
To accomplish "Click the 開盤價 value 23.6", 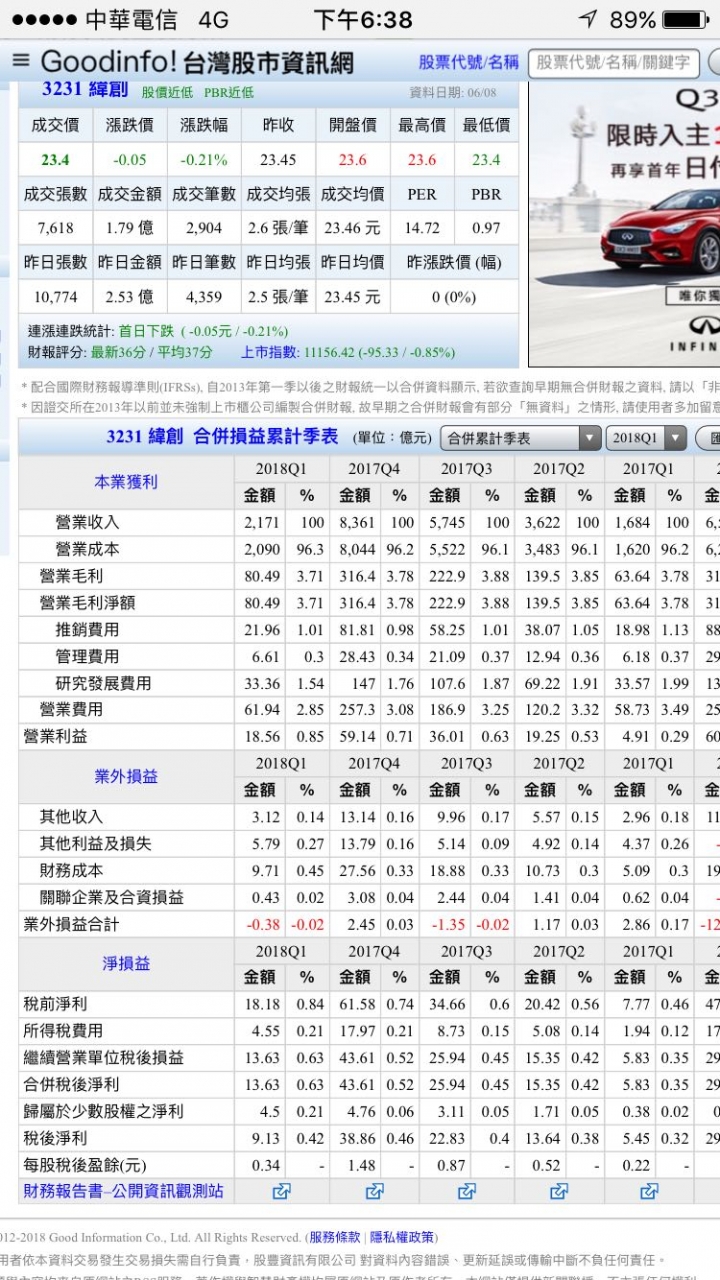I will [352, 160].
